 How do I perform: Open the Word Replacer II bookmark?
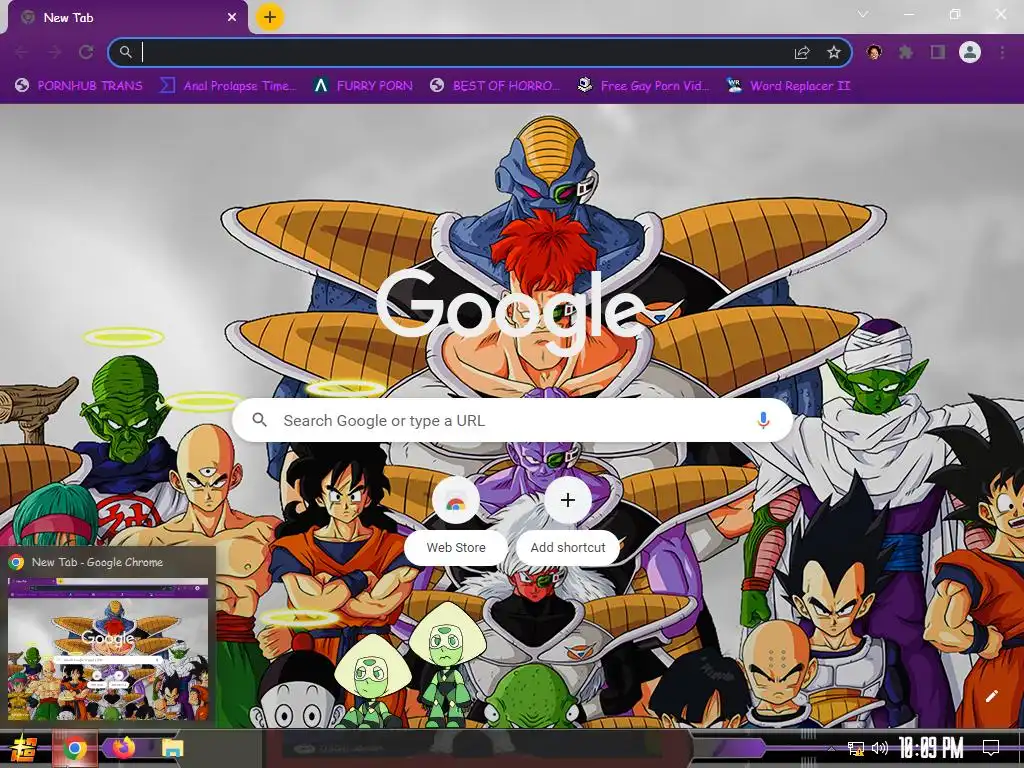[788, 86]
